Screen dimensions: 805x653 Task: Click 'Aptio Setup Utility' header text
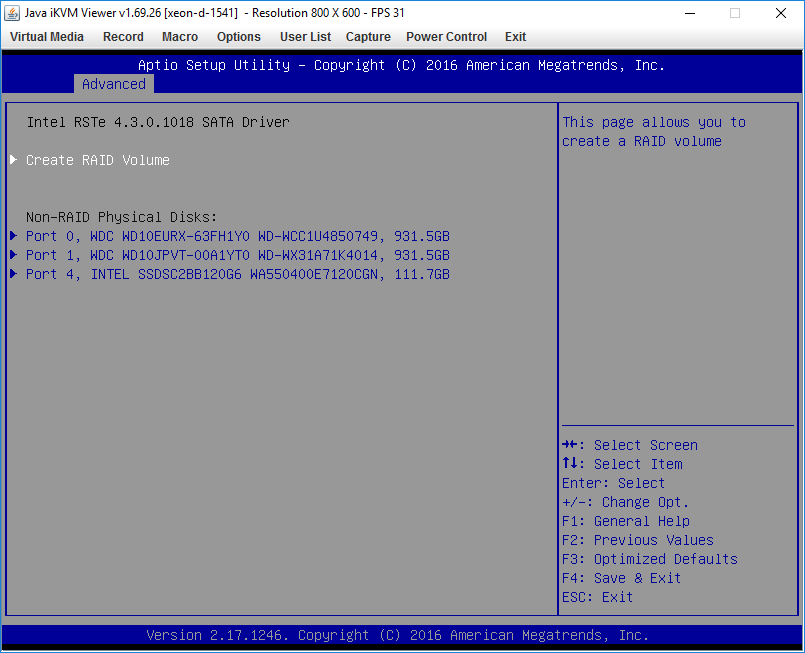click(214, 65)
